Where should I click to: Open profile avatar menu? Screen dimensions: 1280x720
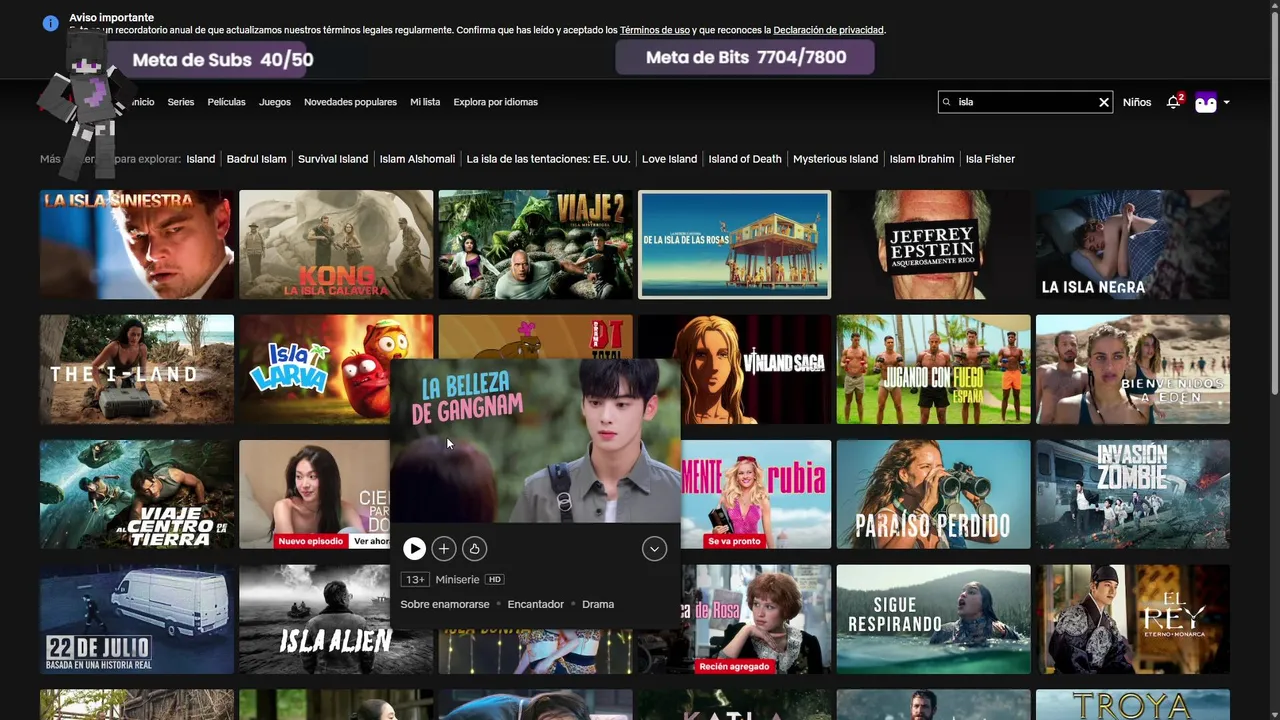pyautogui.click(x=1206, y=102)
